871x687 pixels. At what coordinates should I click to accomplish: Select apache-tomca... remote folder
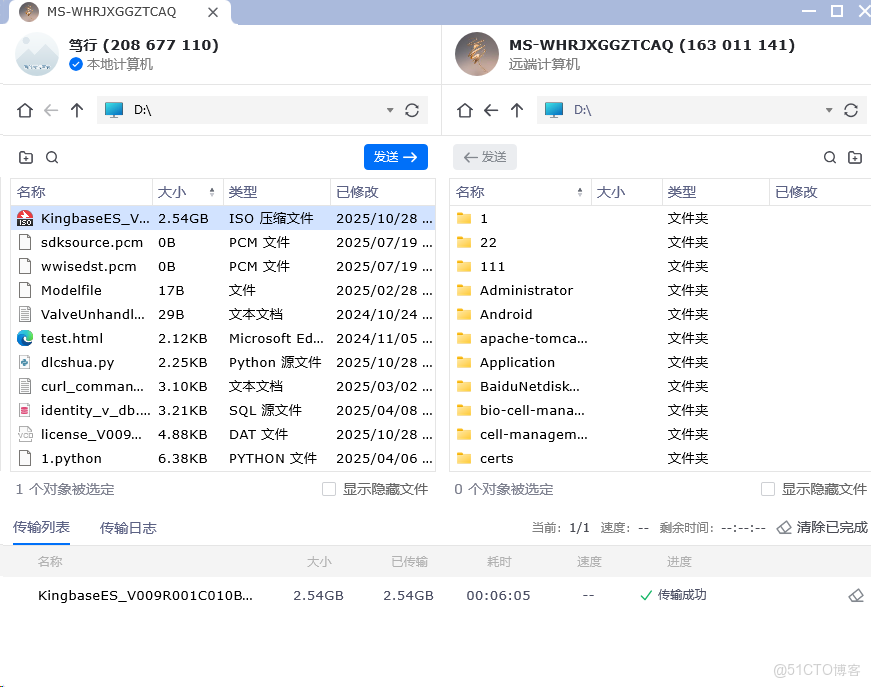(x=660, y=338)
